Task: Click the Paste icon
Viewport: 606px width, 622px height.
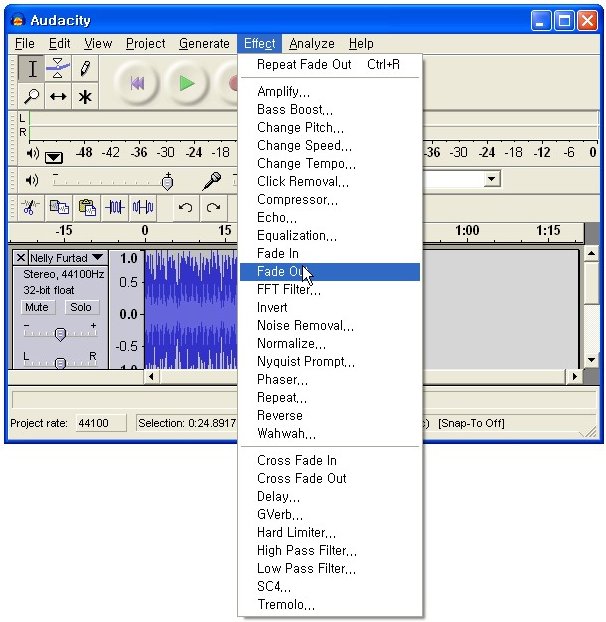Action: 87,207
